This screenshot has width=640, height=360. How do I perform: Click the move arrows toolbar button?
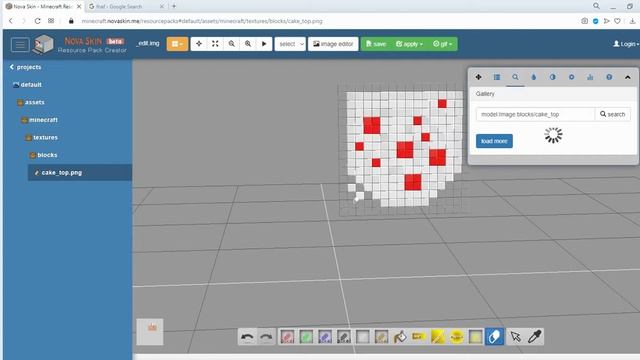pos(199,44)
